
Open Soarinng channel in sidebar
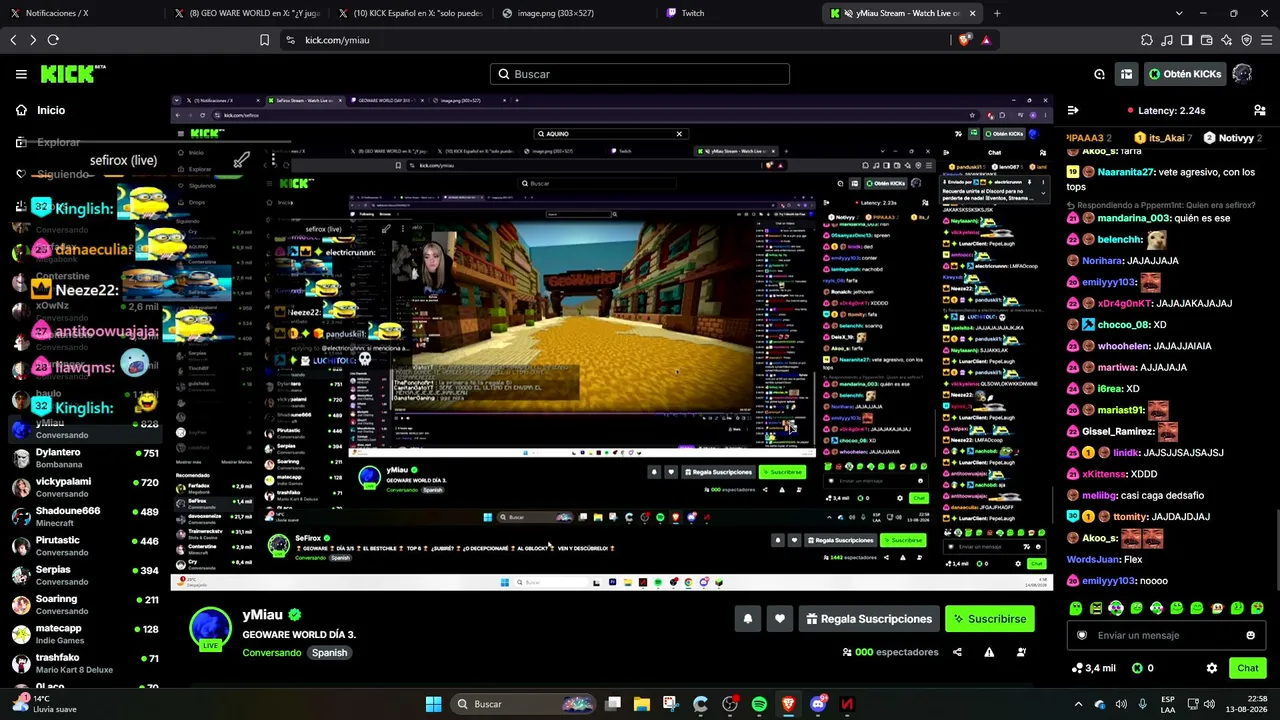86,604
